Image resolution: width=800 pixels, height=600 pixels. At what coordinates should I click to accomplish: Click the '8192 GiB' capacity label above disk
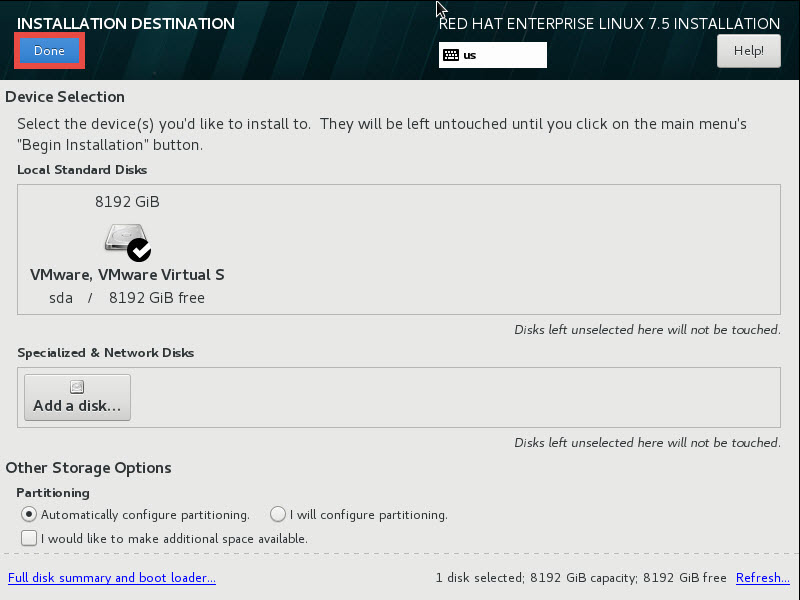pyautogui.click(x=127, y=202)
